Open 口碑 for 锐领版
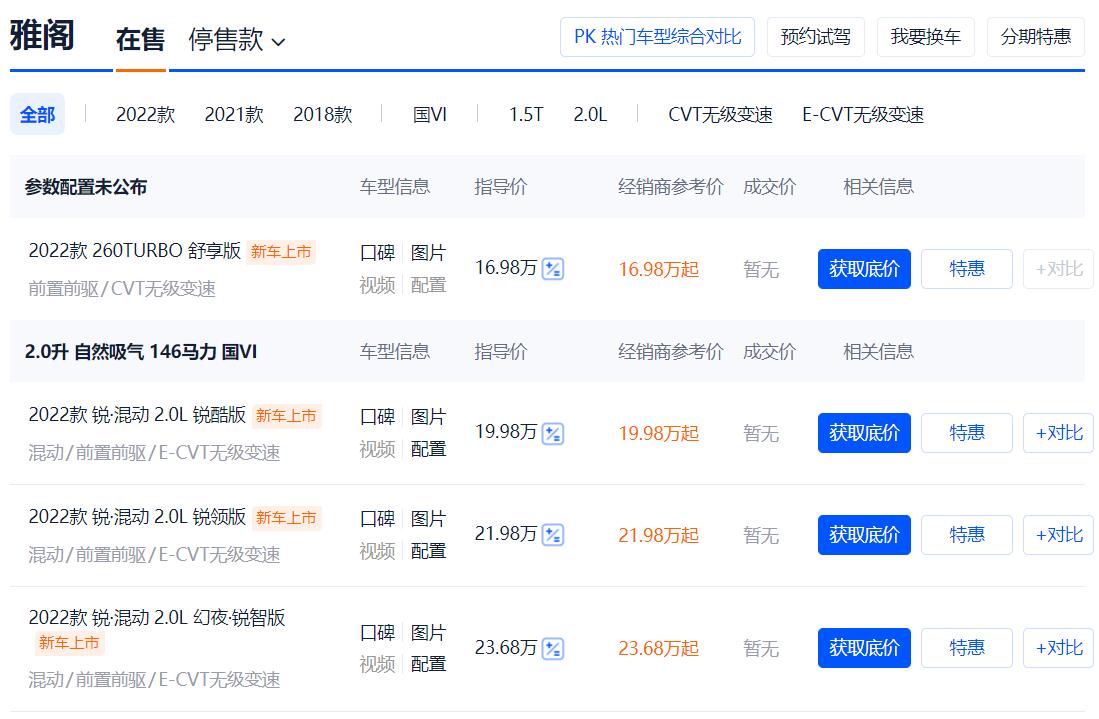Image resolution: width=1099 pixels, height=719 pixels. [x=377, y=519]
